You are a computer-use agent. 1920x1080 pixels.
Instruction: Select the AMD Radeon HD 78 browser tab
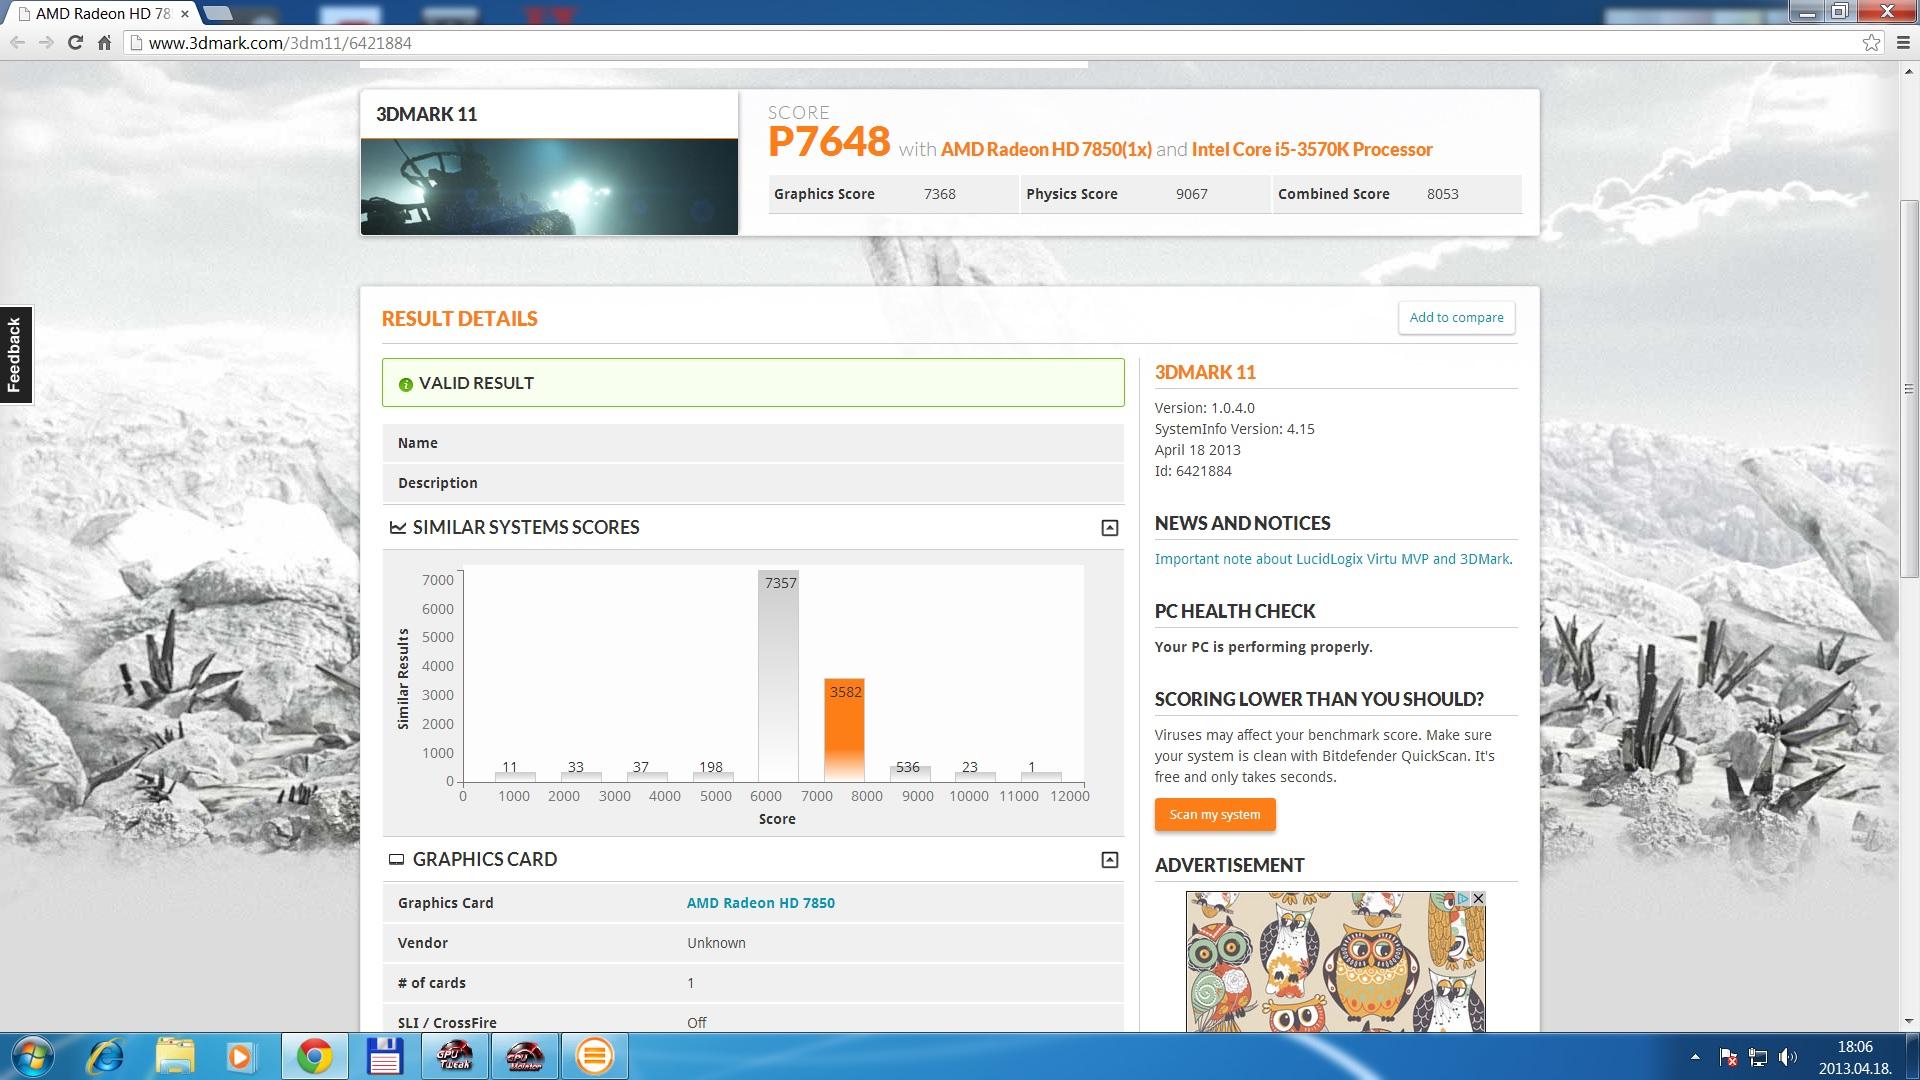(100, 14)
